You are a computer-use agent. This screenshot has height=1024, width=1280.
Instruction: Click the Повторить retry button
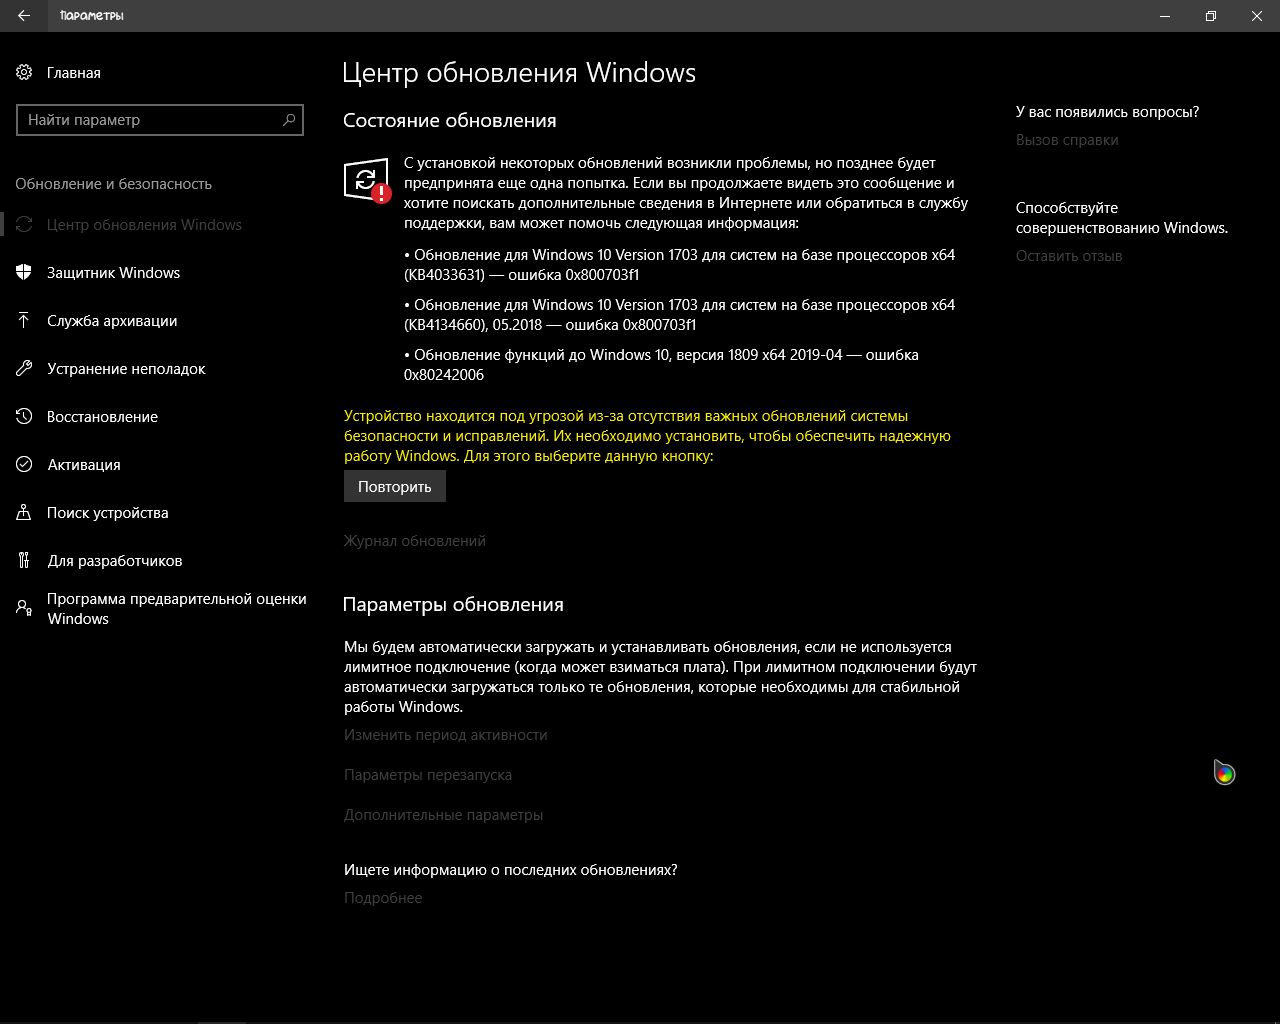[395, 486]
